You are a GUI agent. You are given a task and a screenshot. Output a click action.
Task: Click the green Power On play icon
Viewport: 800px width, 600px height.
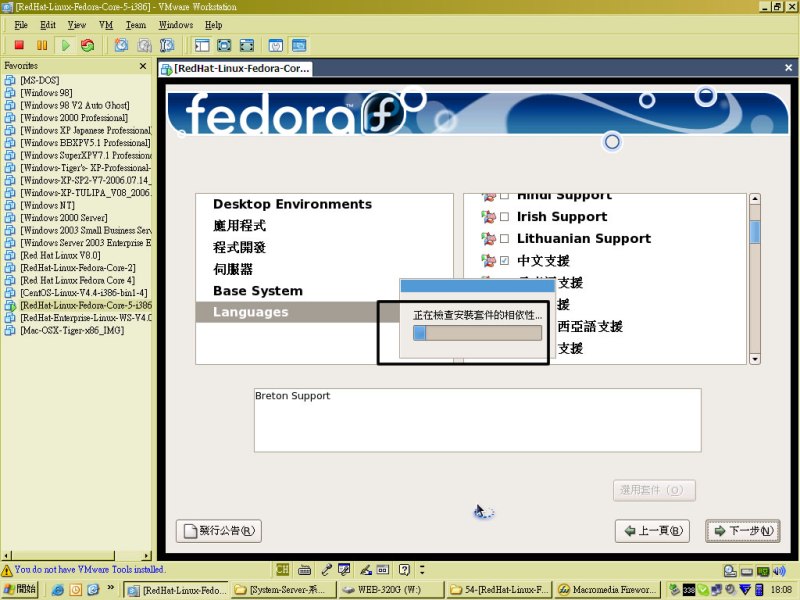coord(65,45)
